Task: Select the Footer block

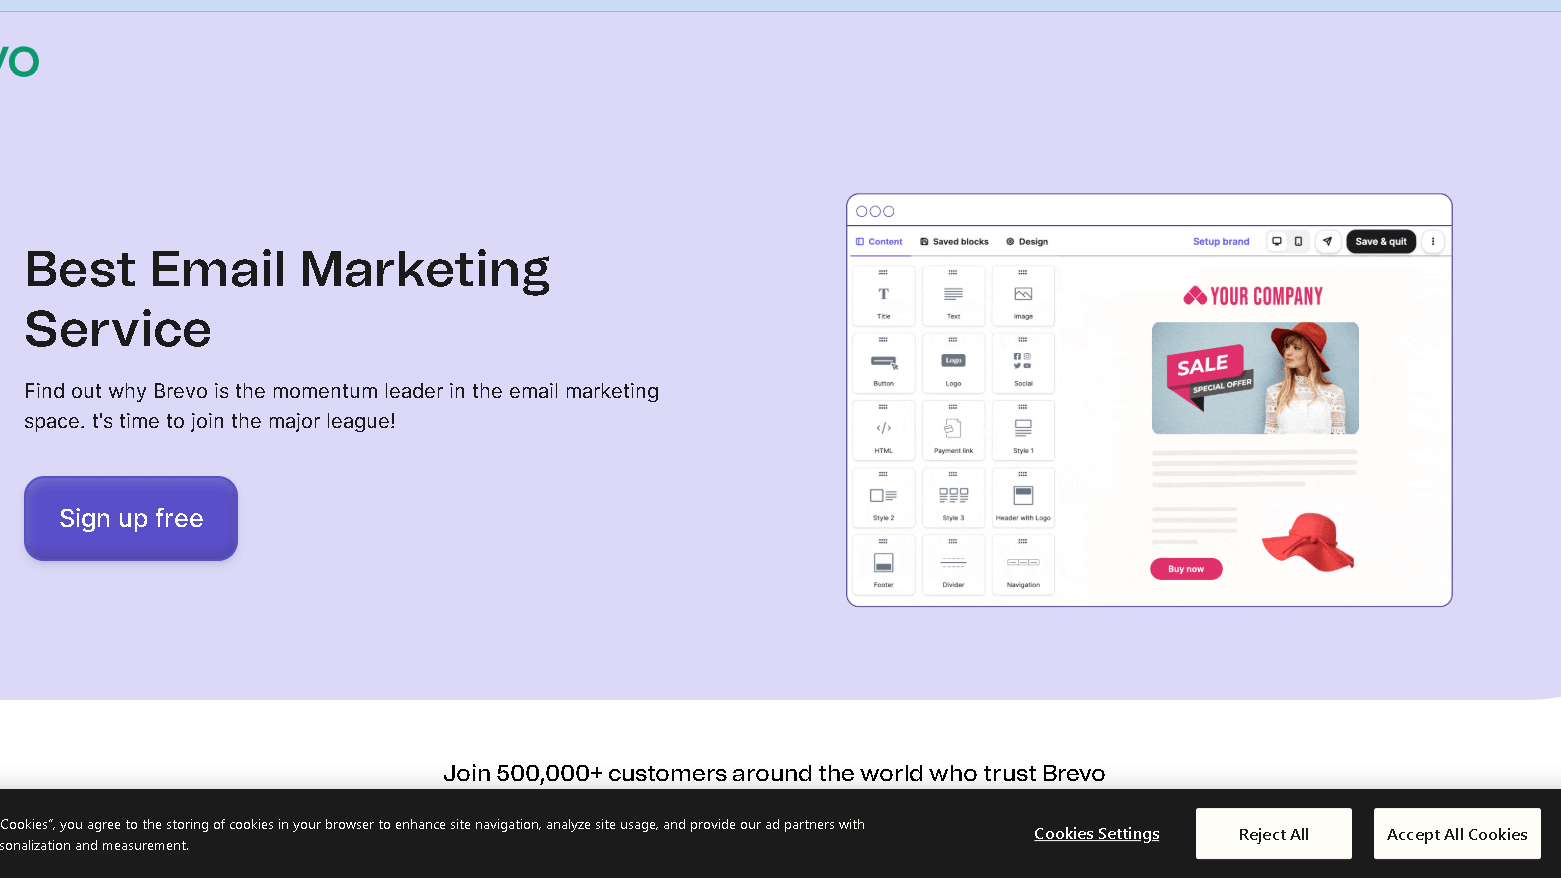Action: coord(883,563)
